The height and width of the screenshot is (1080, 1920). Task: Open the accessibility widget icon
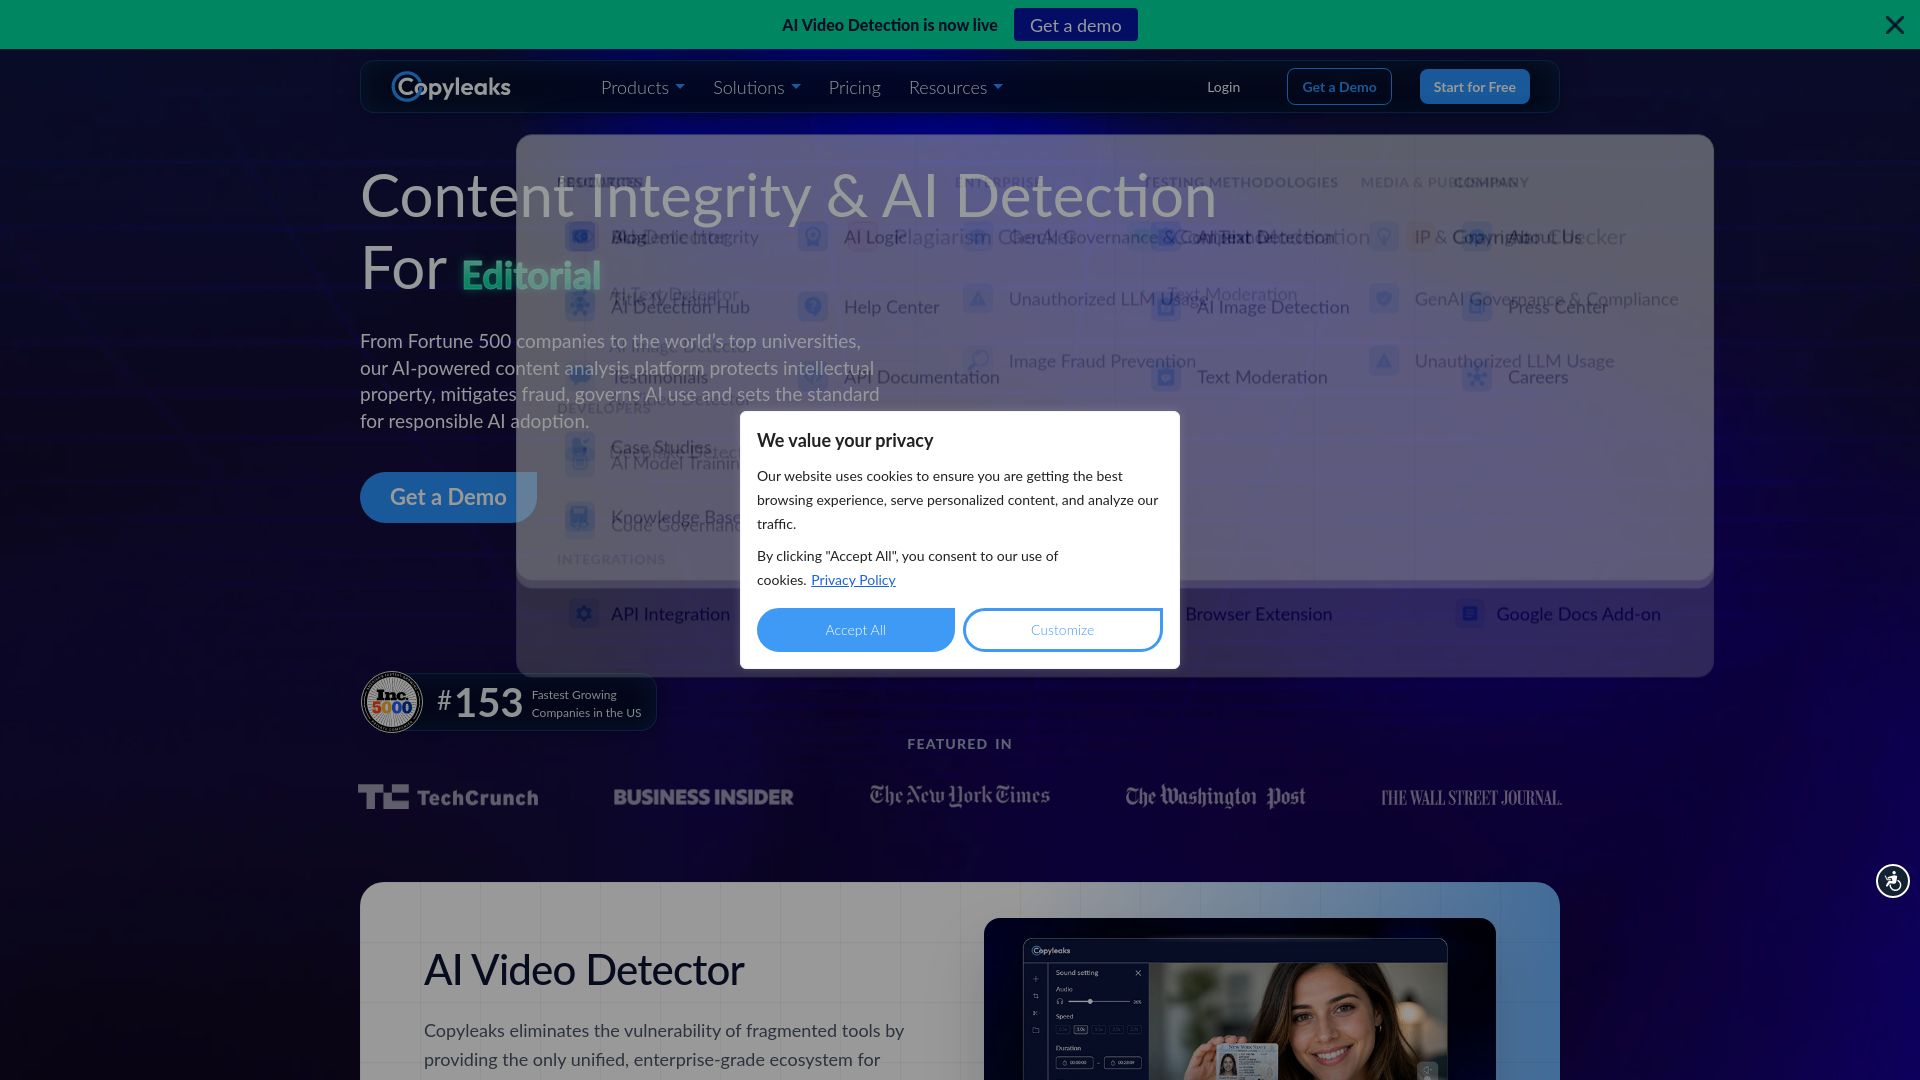(1892, 881)
